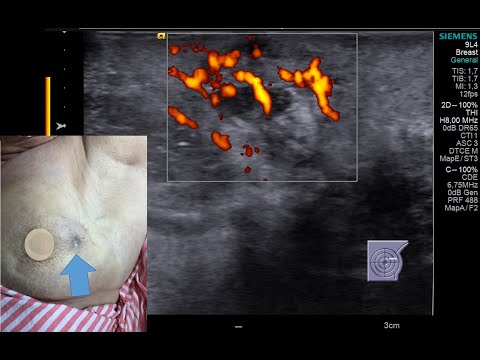Click the SIEMENS logo text
Screen dimensions: 480x360
pyautogui.click(x=458, y=36)
